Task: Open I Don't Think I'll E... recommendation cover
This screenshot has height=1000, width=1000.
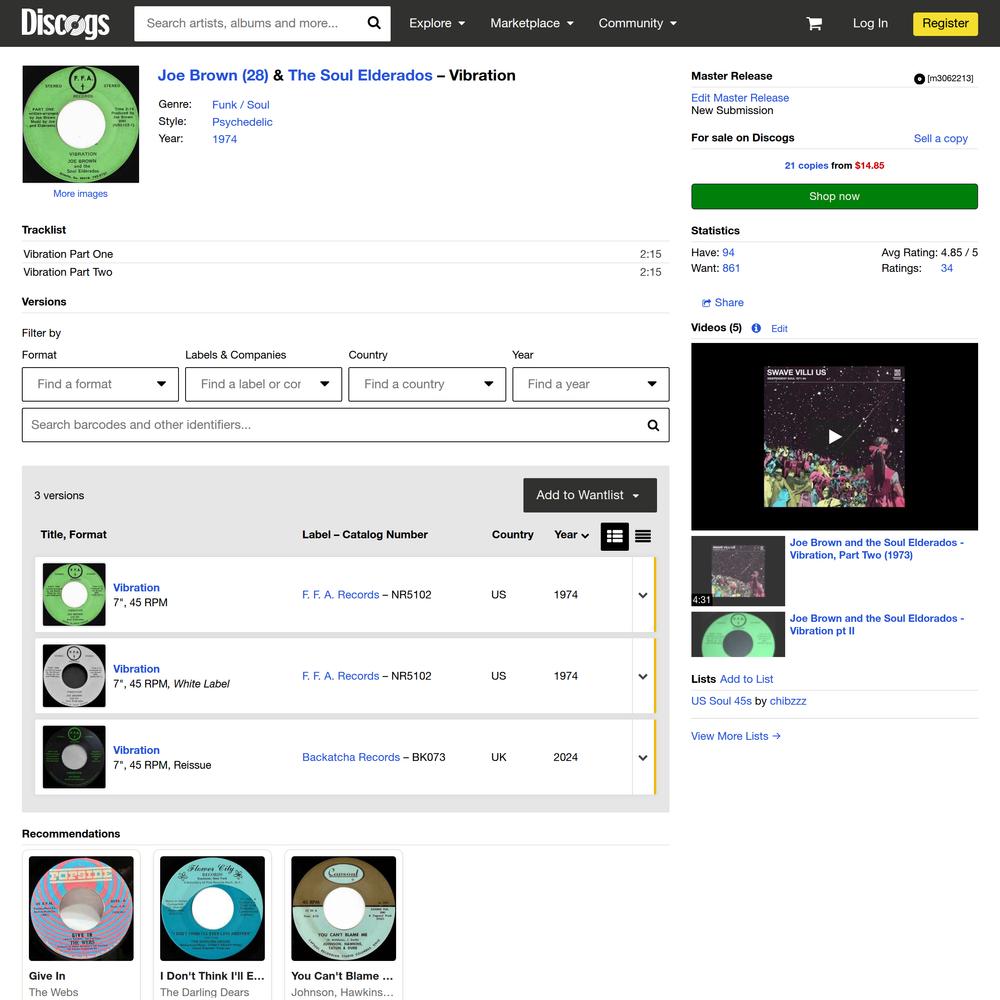Action: [212, 908]
